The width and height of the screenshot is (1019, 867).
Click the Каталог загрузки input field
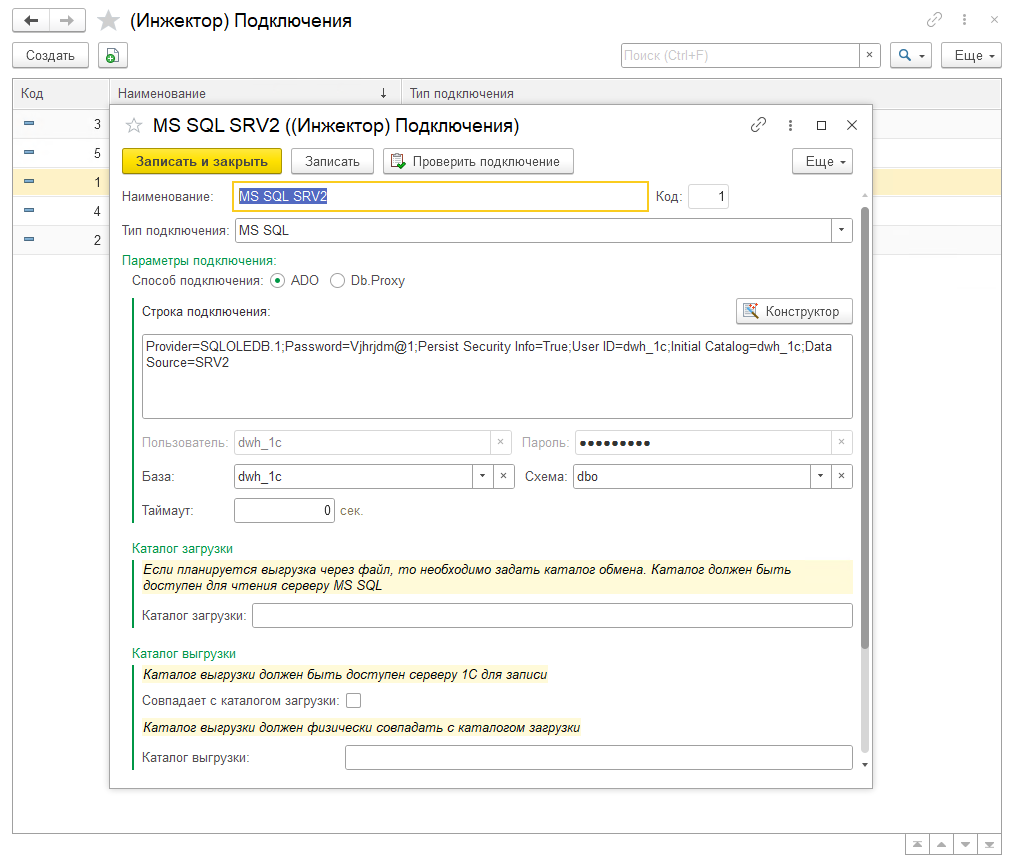pos(552,615)
